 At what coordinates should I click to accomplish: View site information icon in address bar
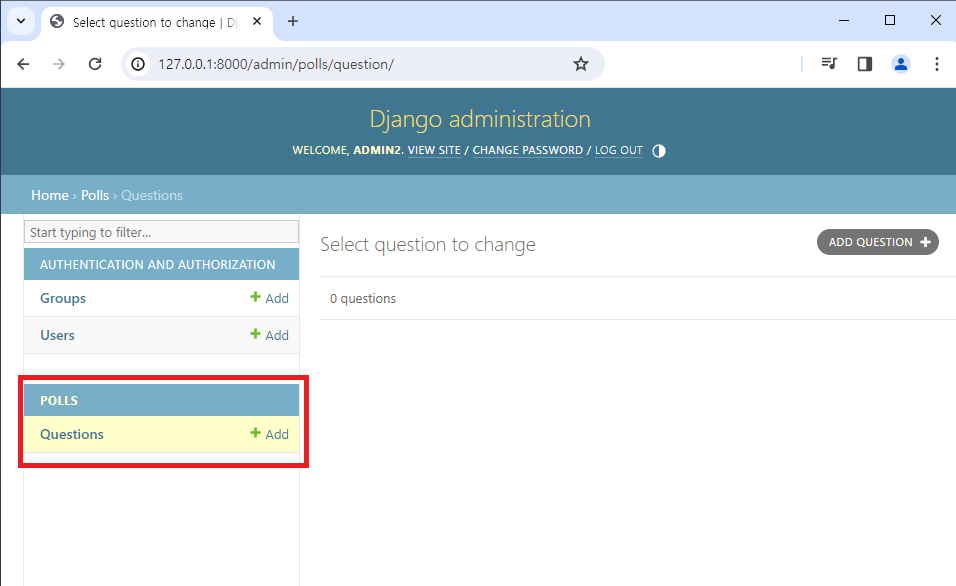[138, 64]
